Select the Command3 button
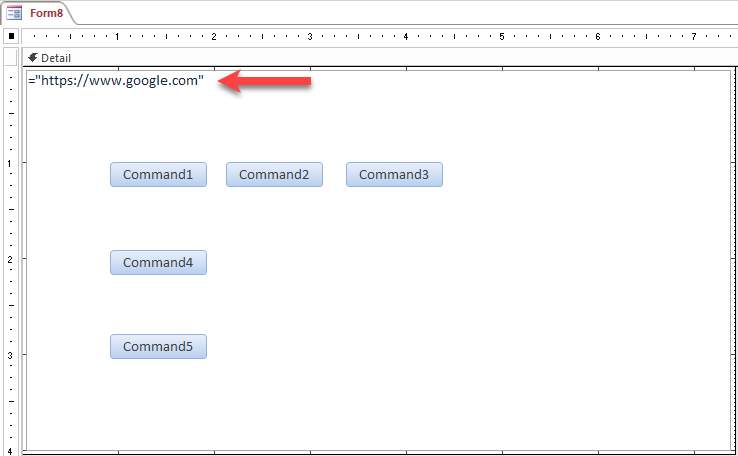The height and width of the screenshot is (456, 738). coord(394,175)
